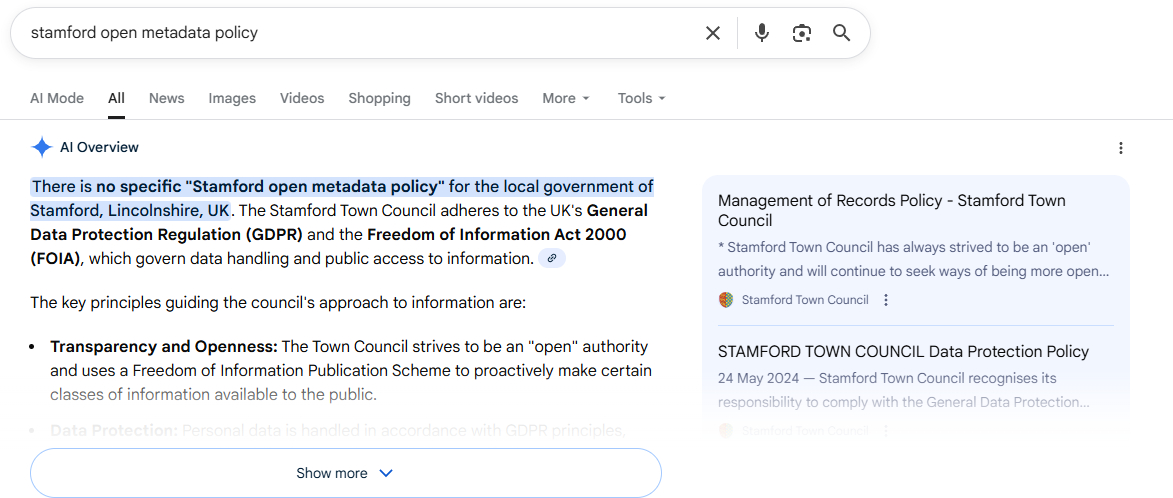This screenshot has height=498, width=1173.
Task: Open the Images results tab
Action: click(232, 98)
